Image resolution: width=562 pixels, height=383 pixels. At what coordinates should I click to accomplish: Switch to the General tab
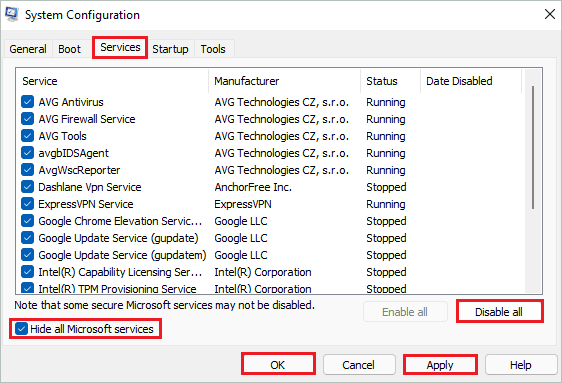click(28, 49)
